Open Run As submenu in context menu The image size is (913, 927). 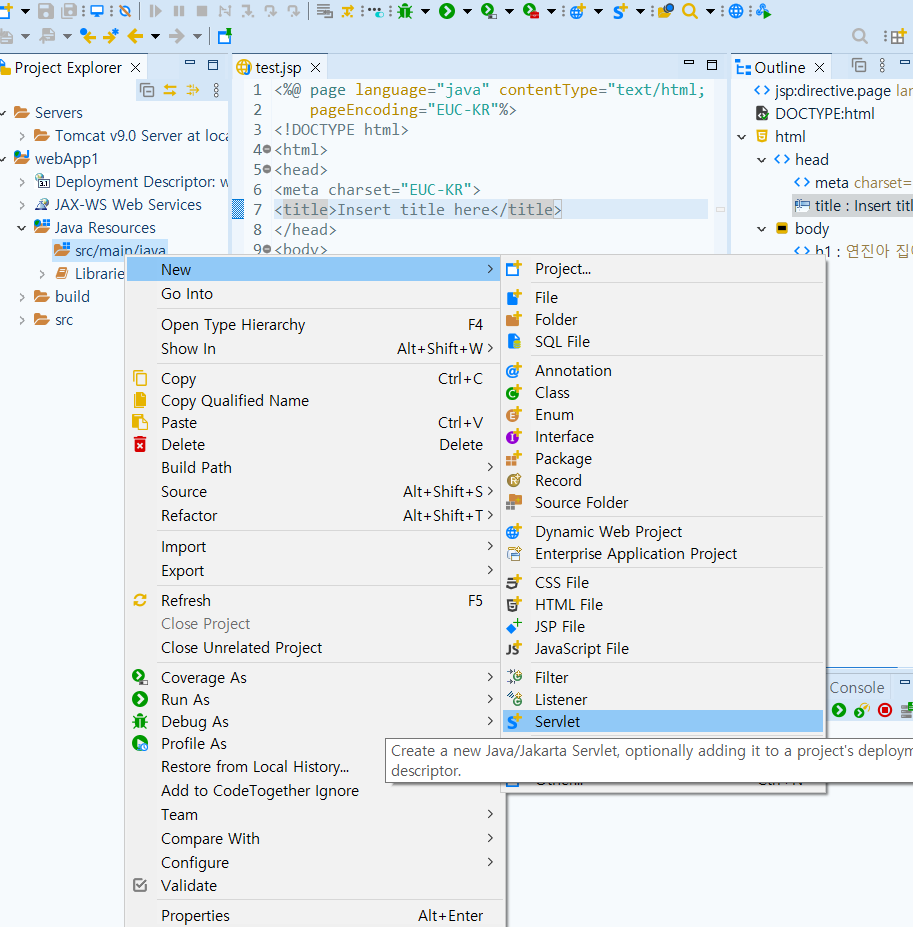coord(314,700)
